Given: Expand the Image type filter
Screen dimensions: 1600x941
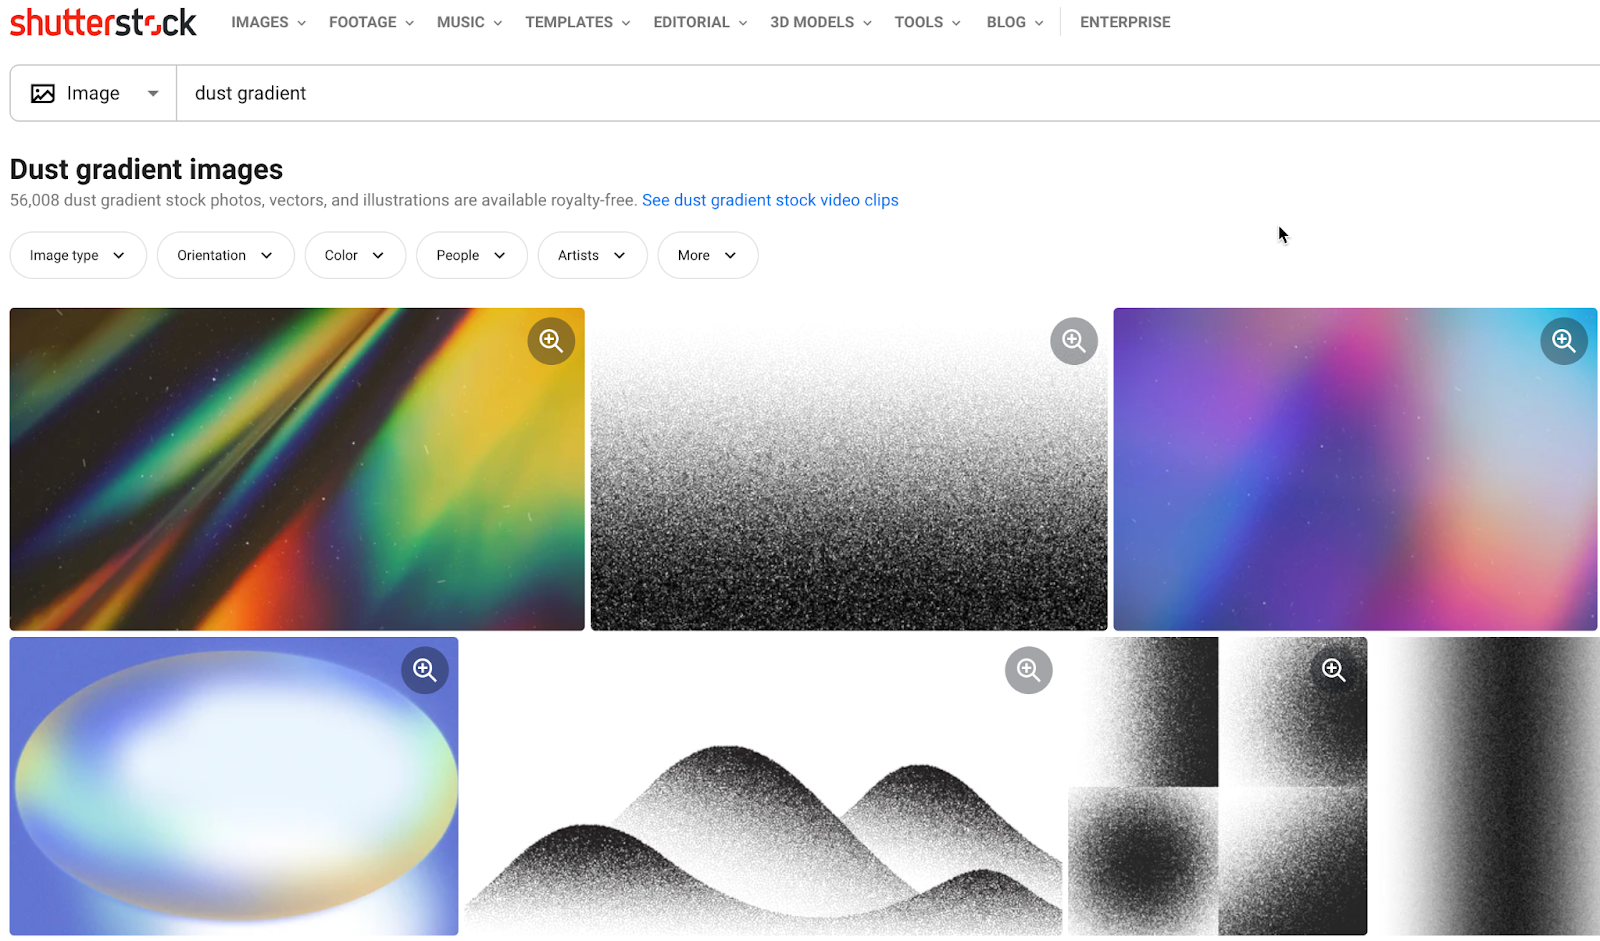Looking at the screenshot, I should [78, 255].
